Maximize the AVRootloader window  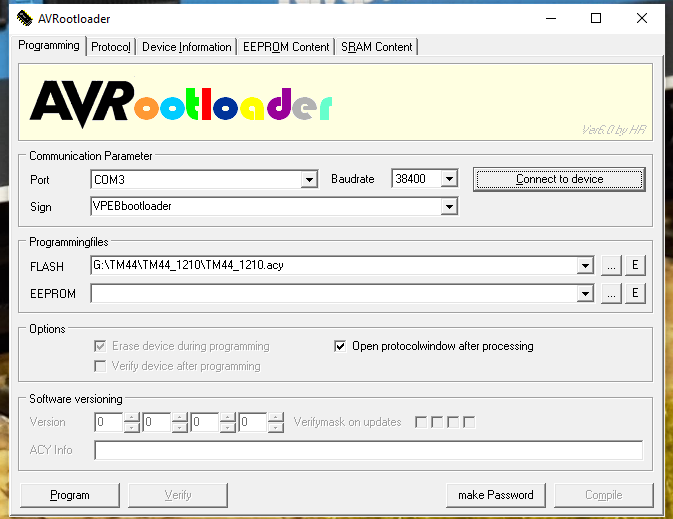point(596,18)
